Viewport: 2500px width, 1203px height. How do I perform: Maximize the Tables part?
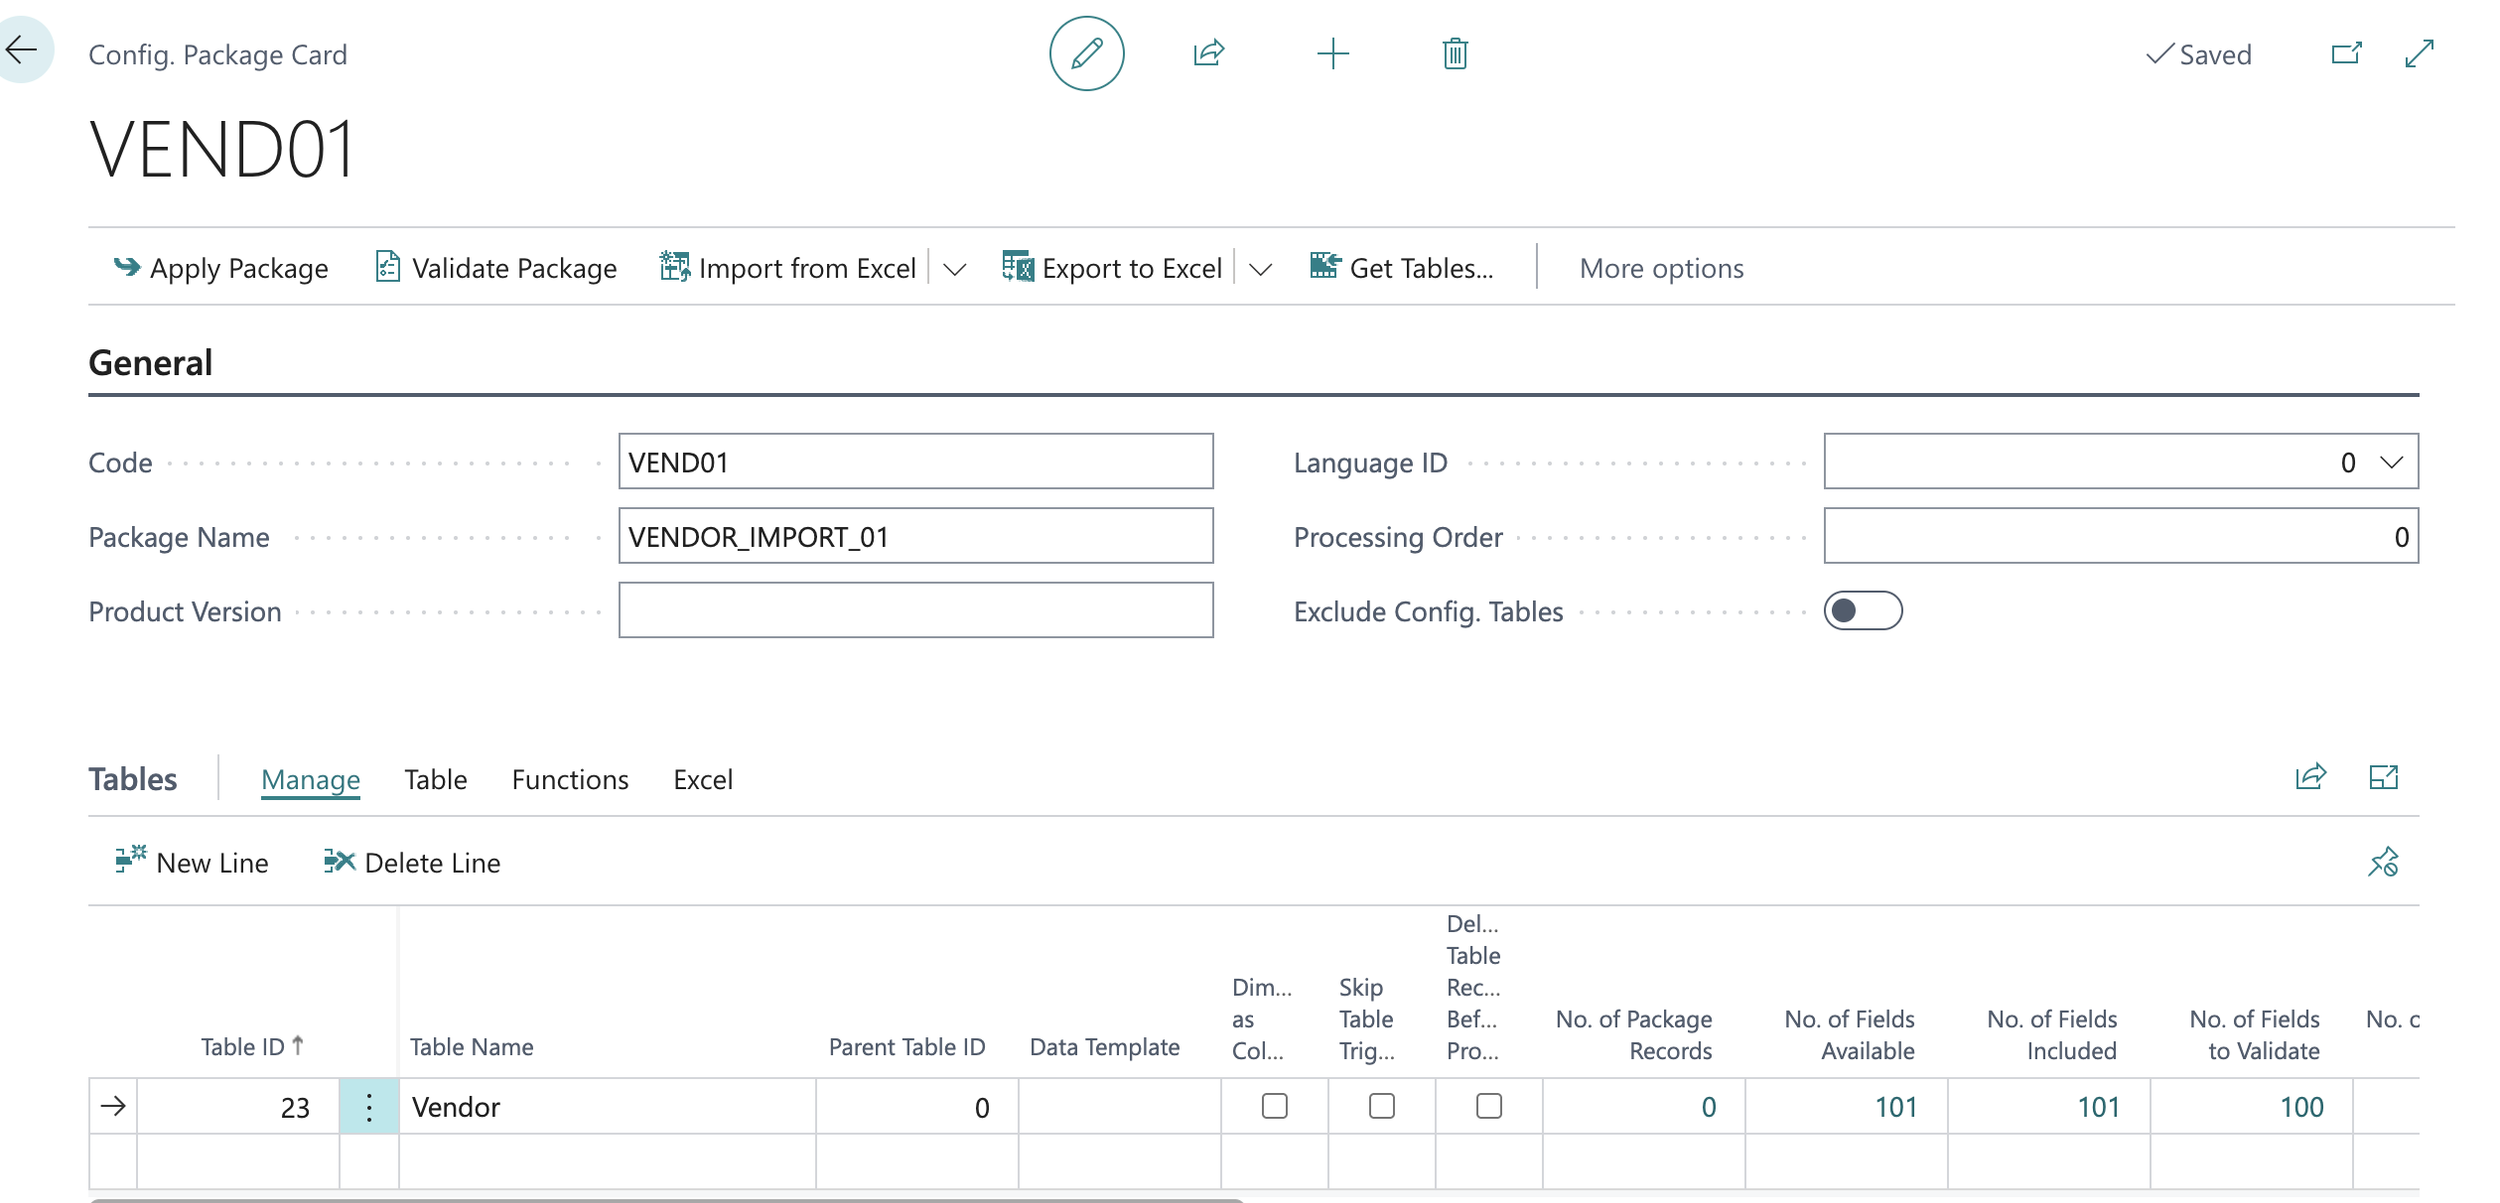2384,777
